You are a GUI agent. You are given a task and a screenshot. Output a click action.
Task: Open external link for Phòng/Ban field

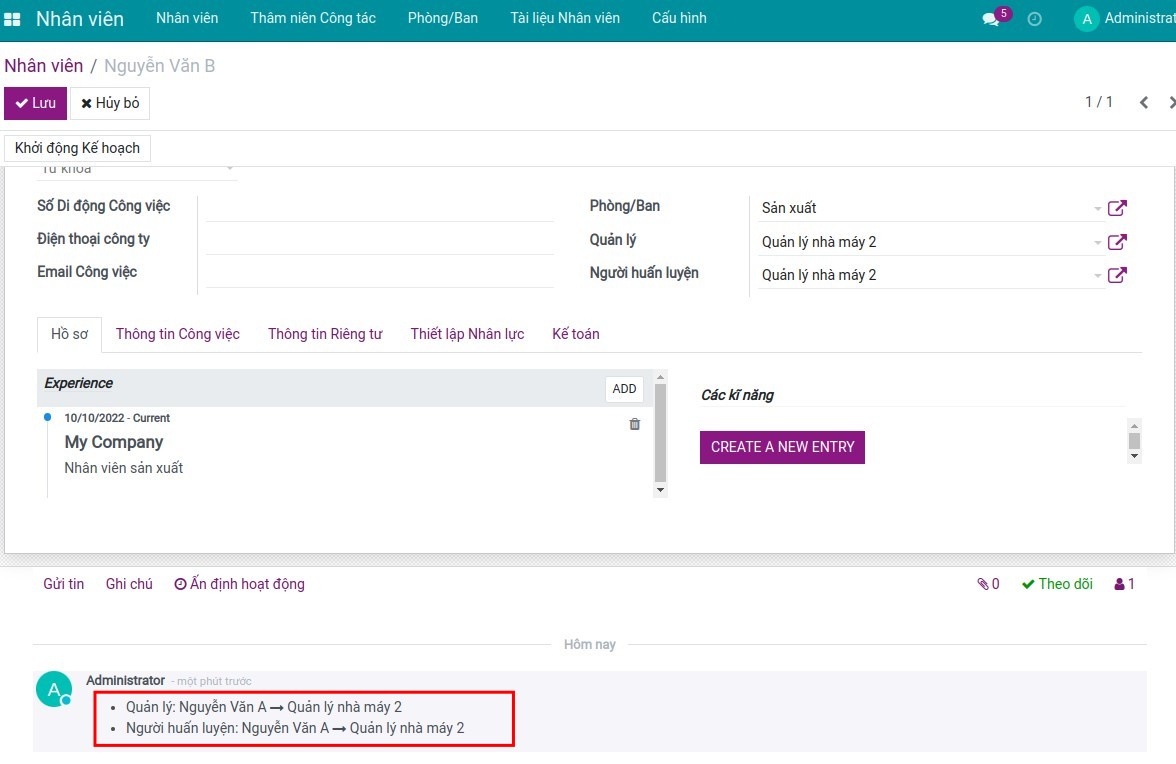point(1117,208)
